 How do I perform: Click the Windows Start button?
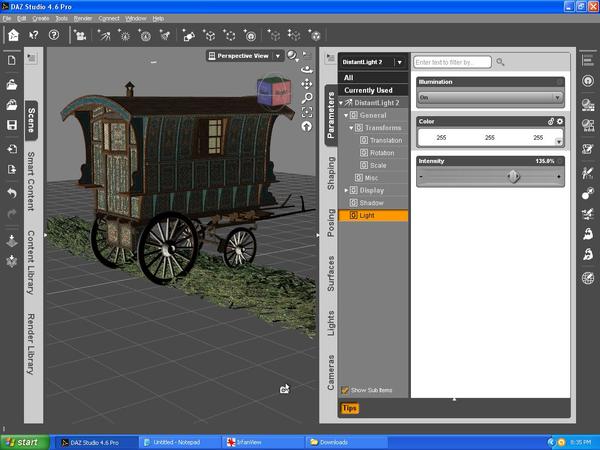pyautogui.click(x=25, y=442)
